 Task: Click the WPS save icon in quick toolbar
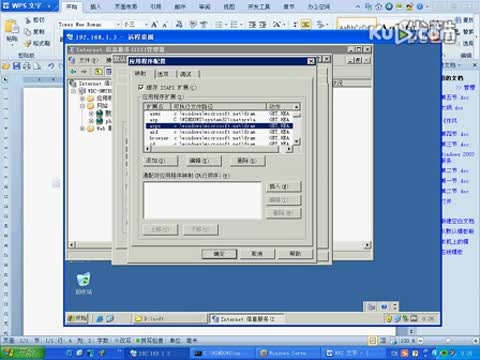click(x=17, y=66)
